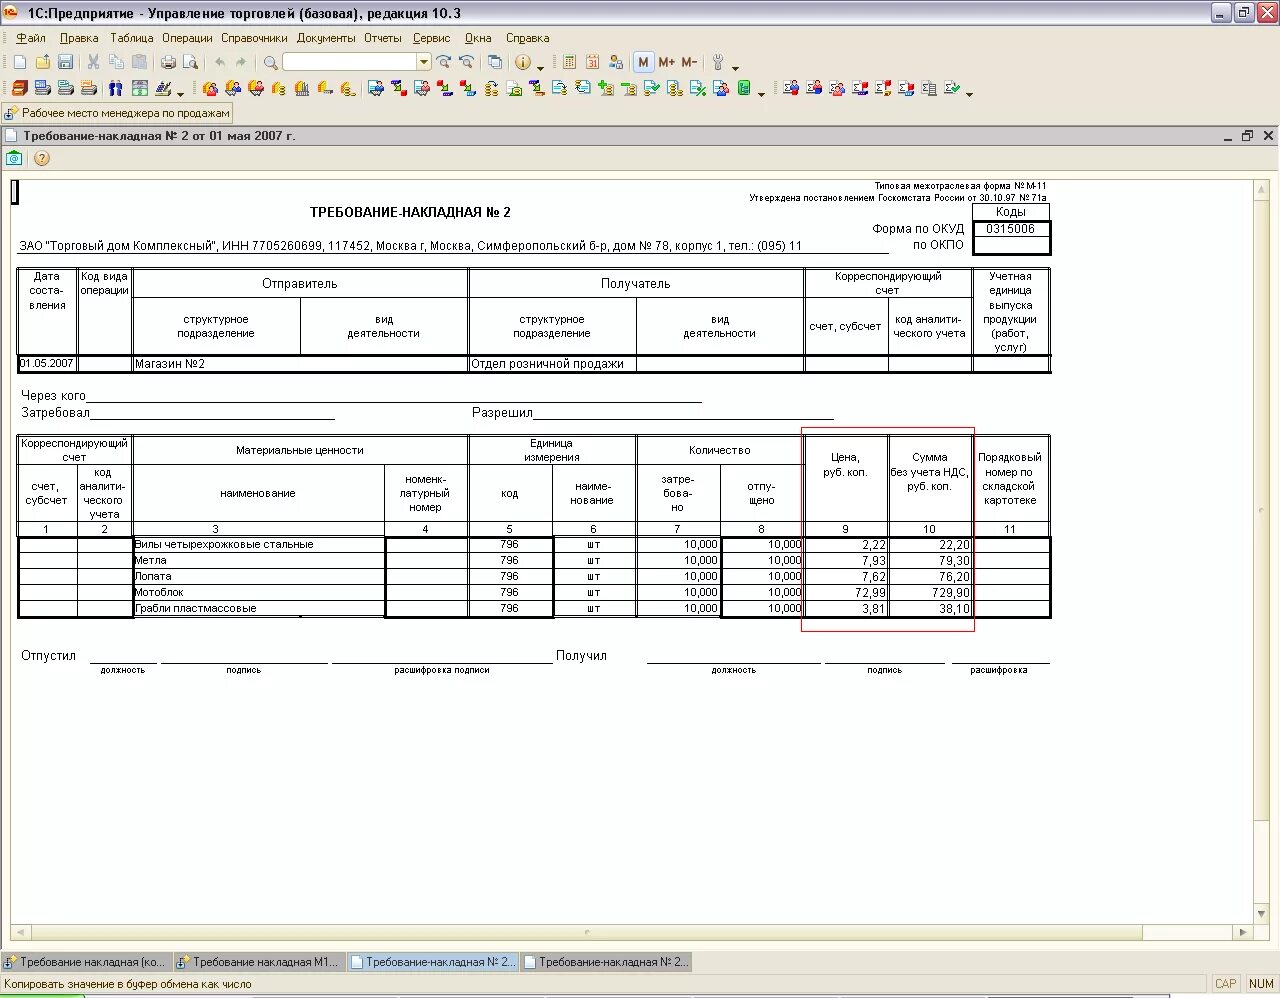Open dropdown arrow after Sigma report icons

969,94
